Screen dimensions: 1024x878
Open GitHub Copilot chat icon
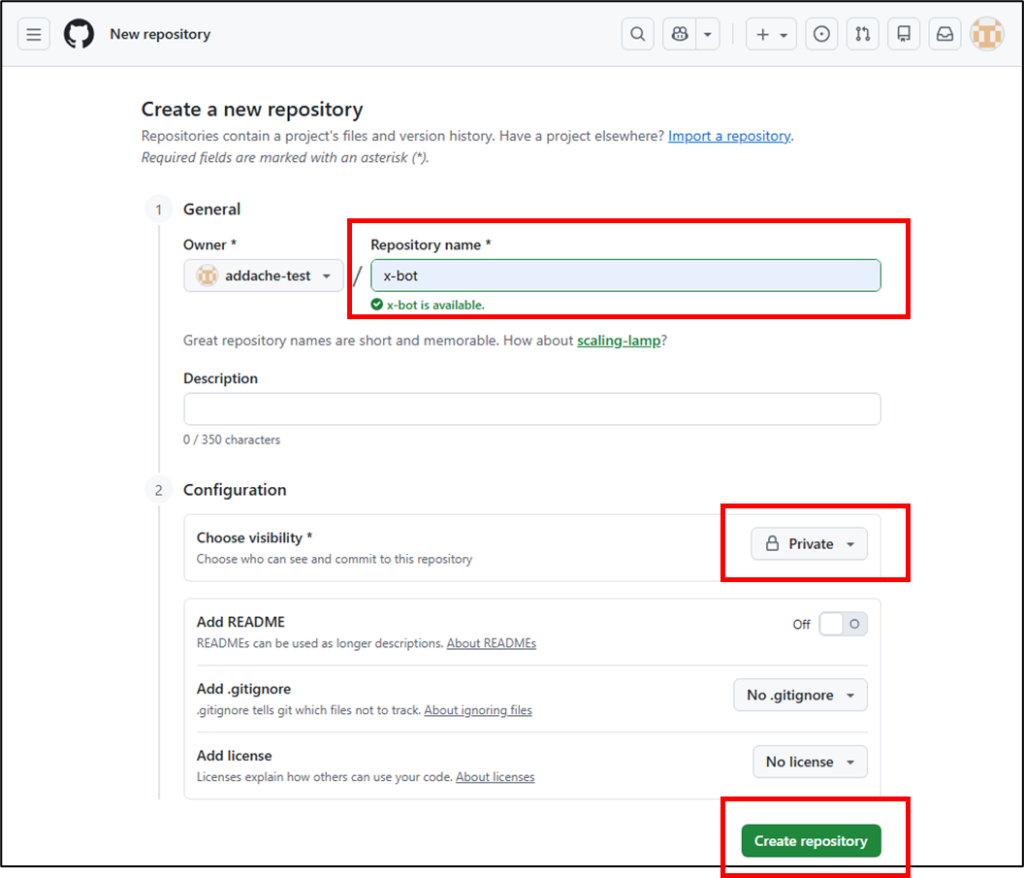pyautogui.click(x=681, y=34)
